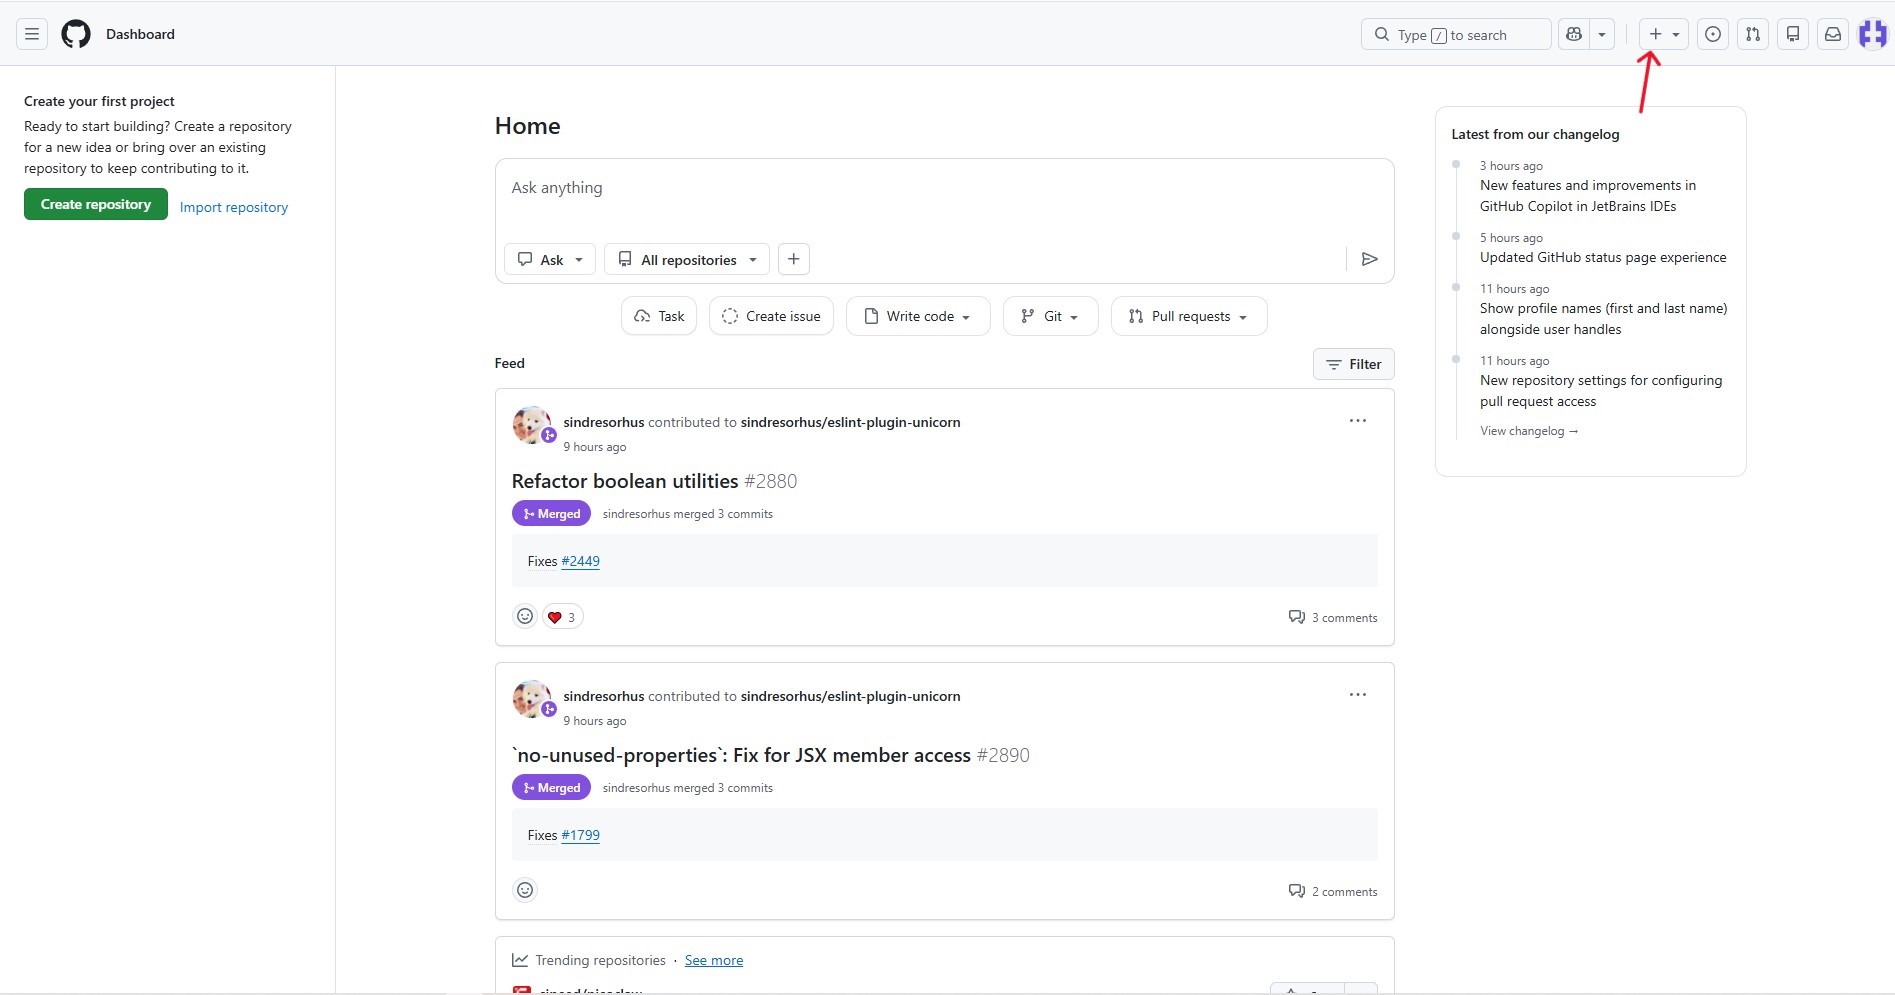The height and width of the screenshot is (995, 1895).
Task: Open the Ask mode dropdown
Action: (550, 259)
